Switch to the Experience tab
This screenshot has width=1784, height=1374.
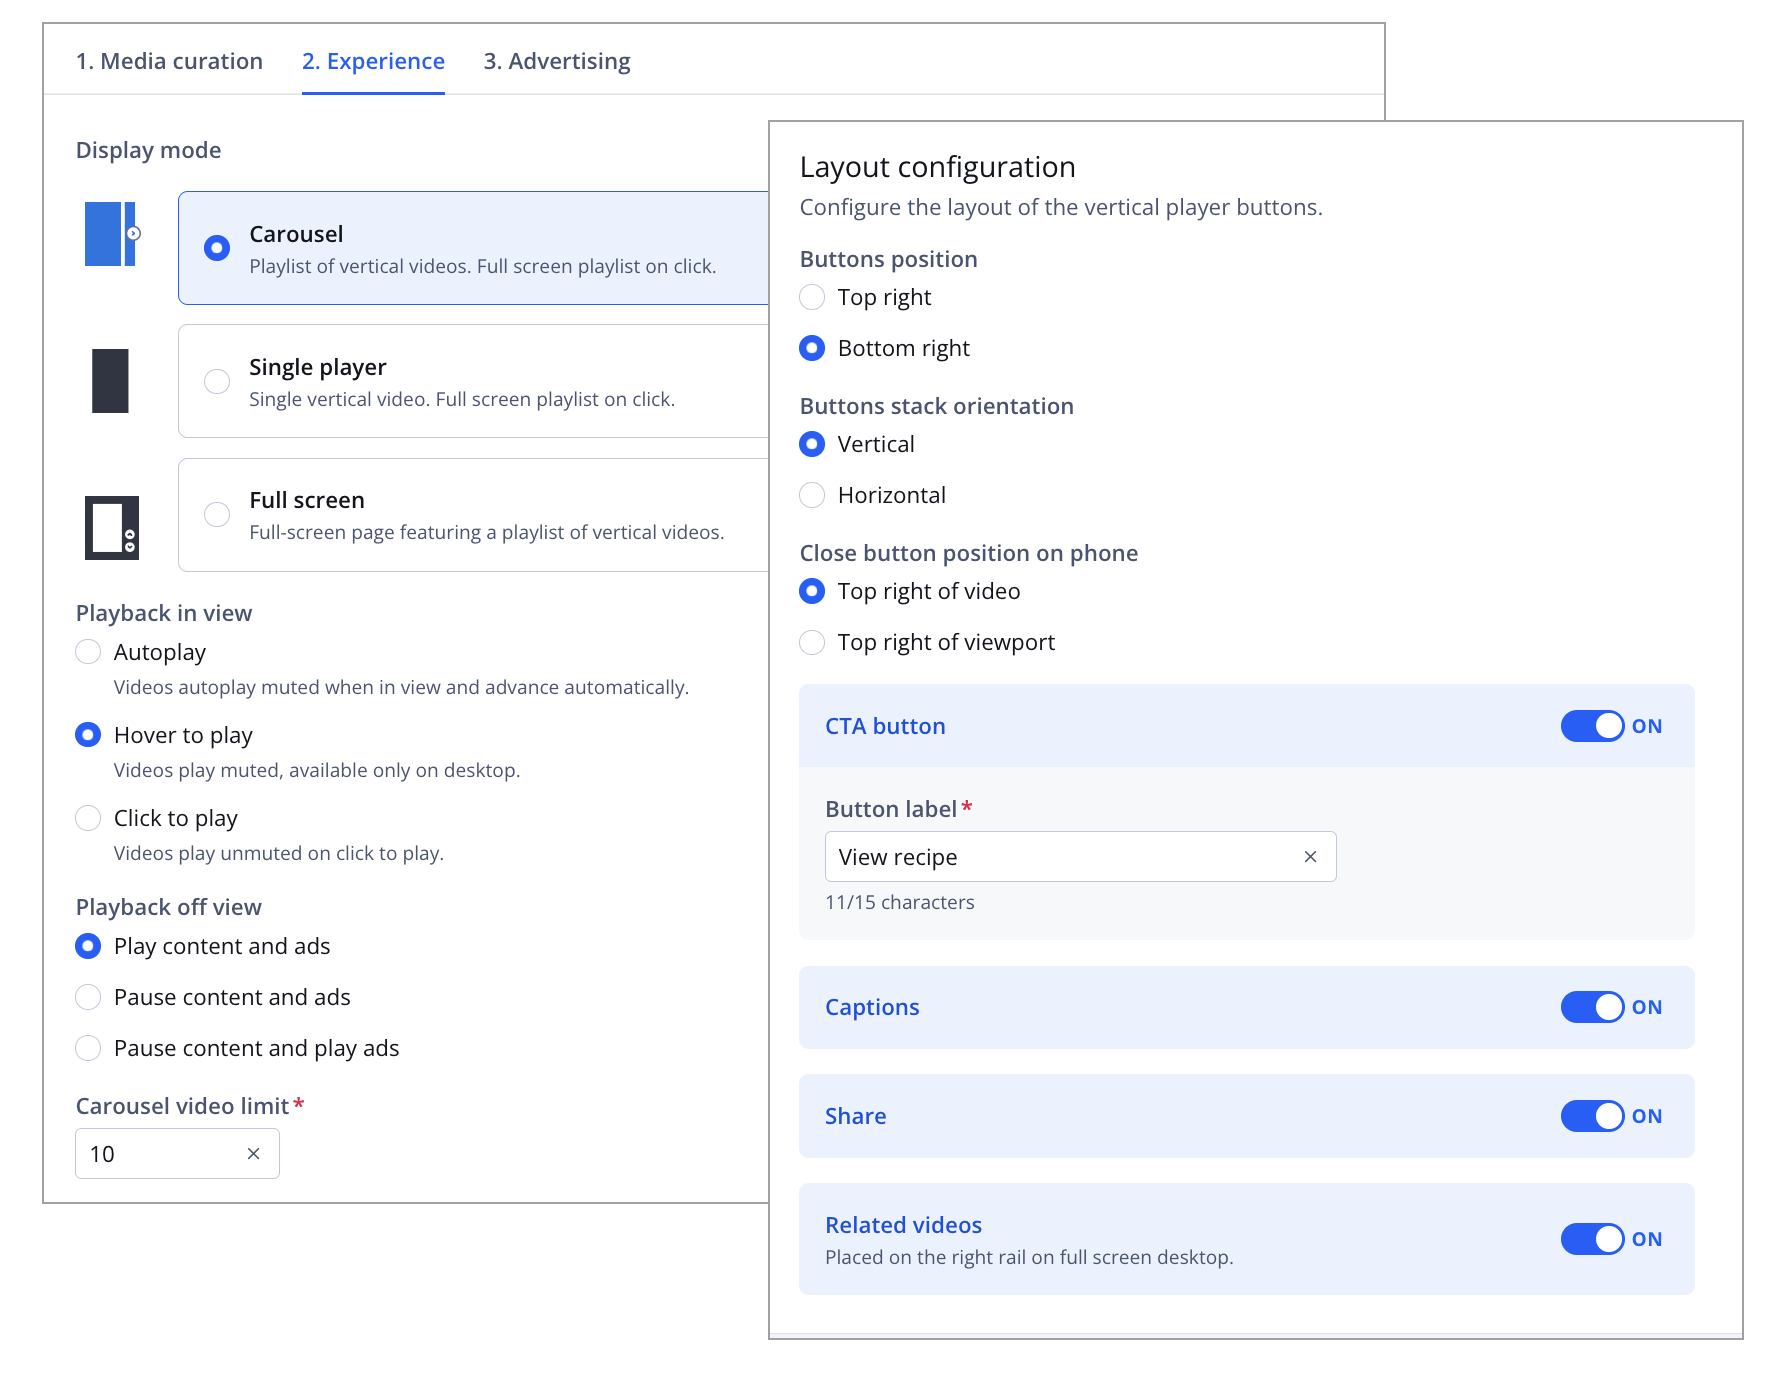(373, 61)
